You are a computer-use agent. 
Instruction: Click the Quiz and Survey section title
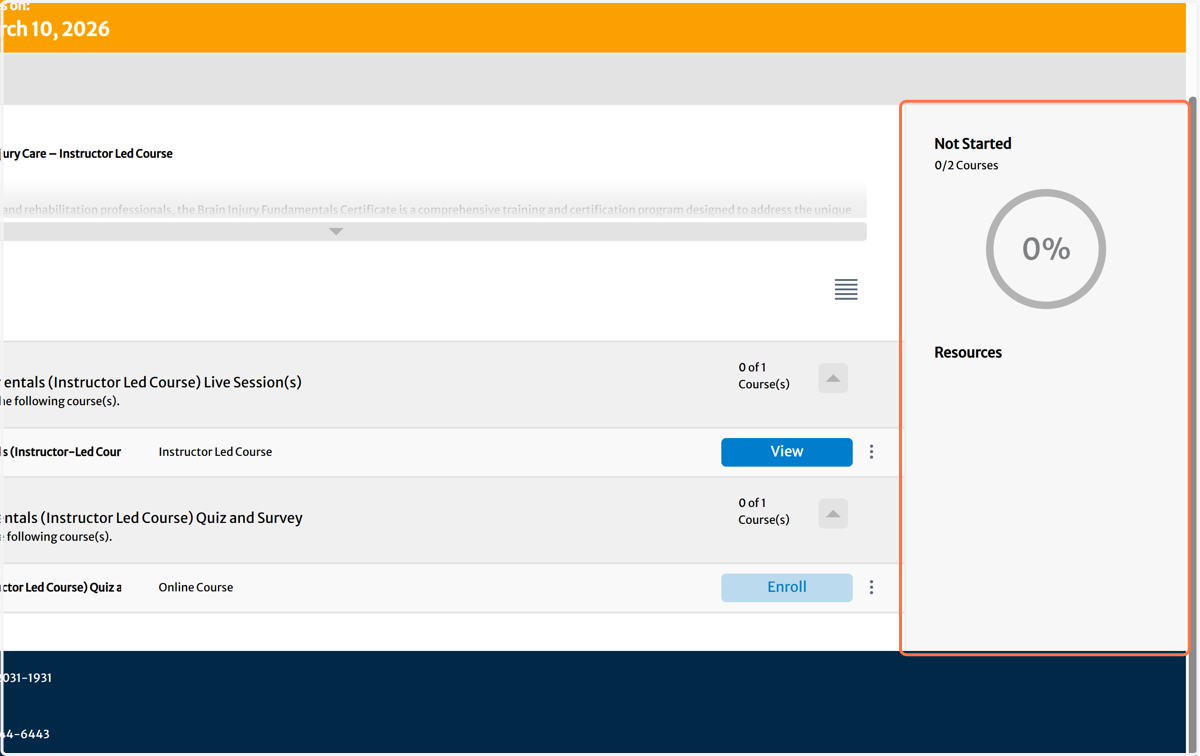tap(151, 518)
